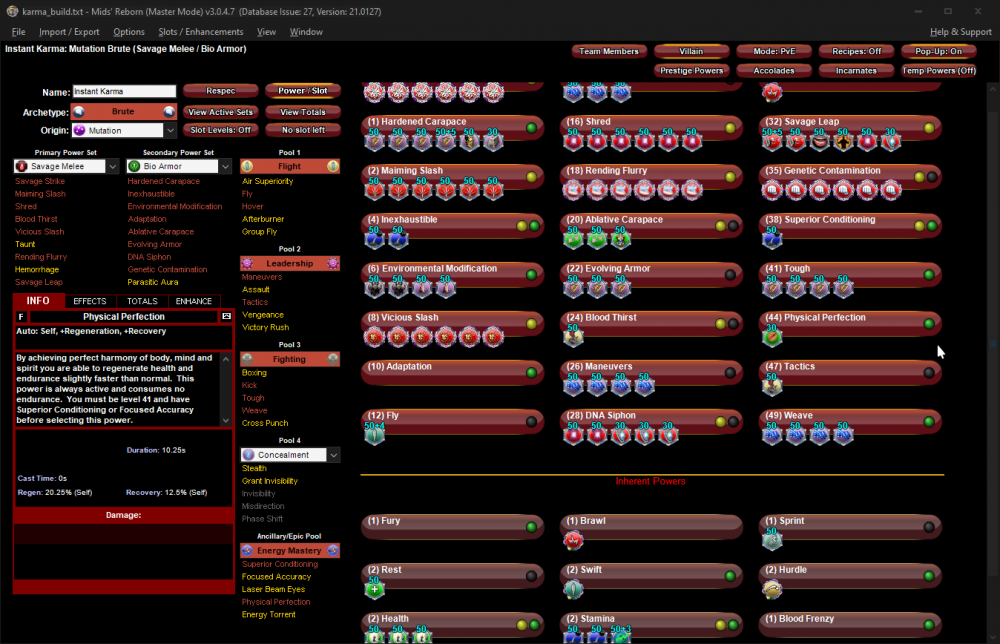Open the Archetype dropdown
The height and width of the screenshot is (644, 1000).
tap(123, 111)
